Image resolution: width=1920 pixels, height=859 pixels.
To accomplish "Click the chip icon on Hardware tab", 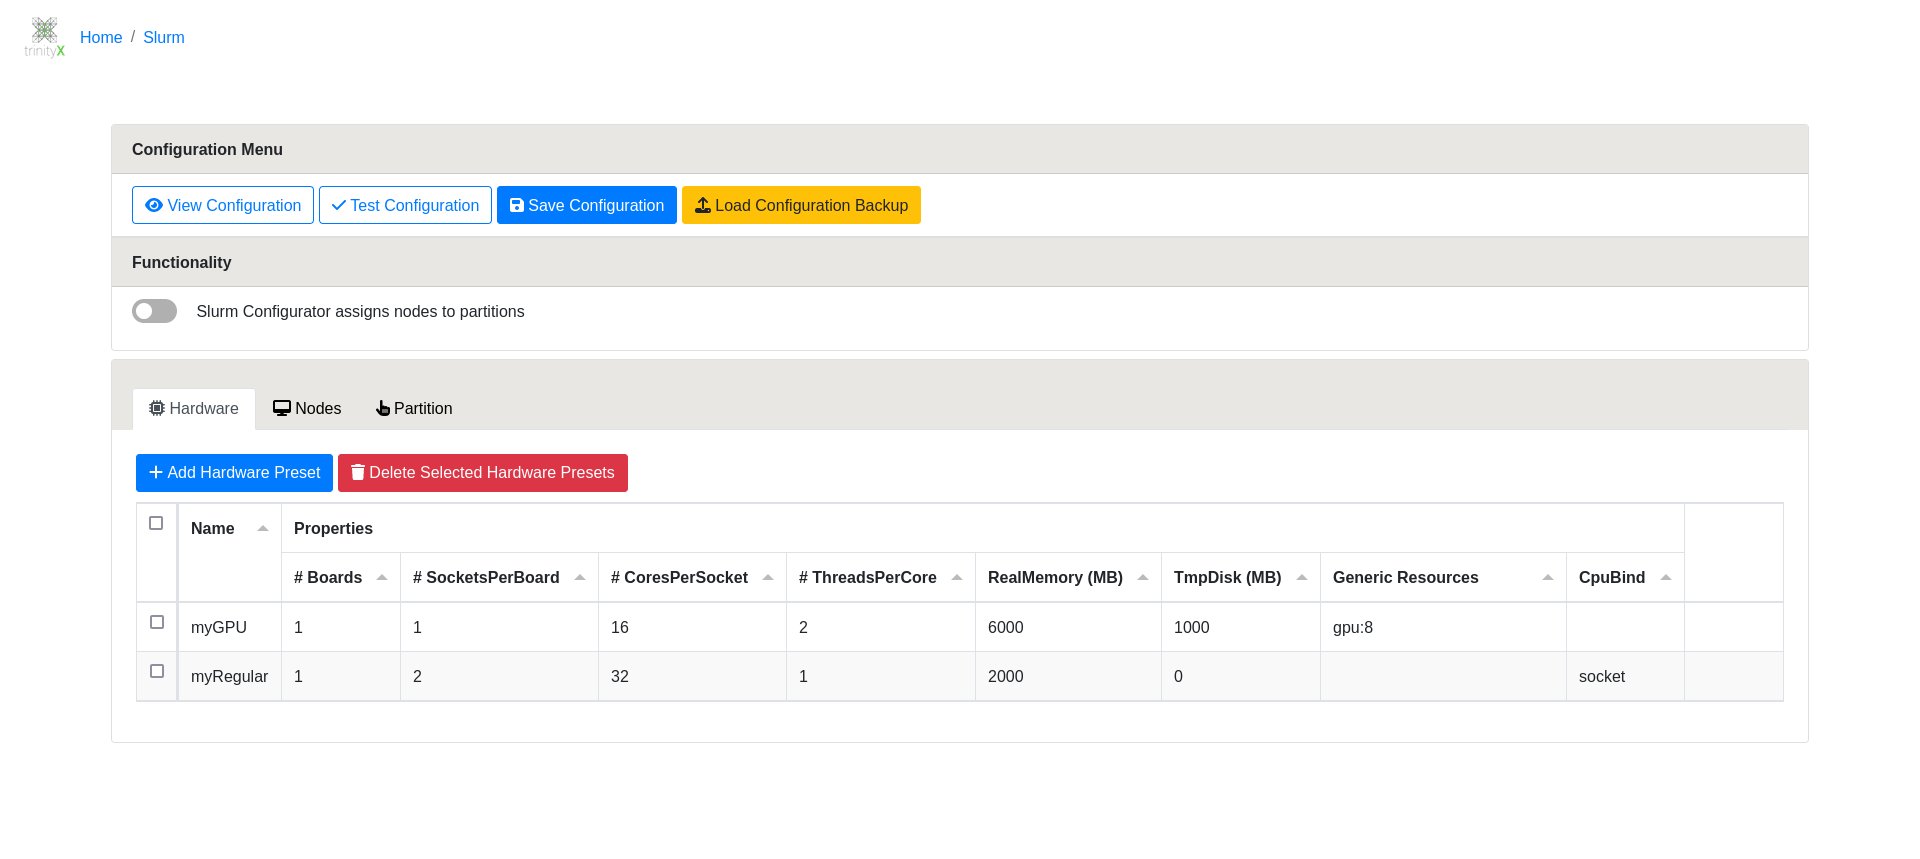I will 157,408.
